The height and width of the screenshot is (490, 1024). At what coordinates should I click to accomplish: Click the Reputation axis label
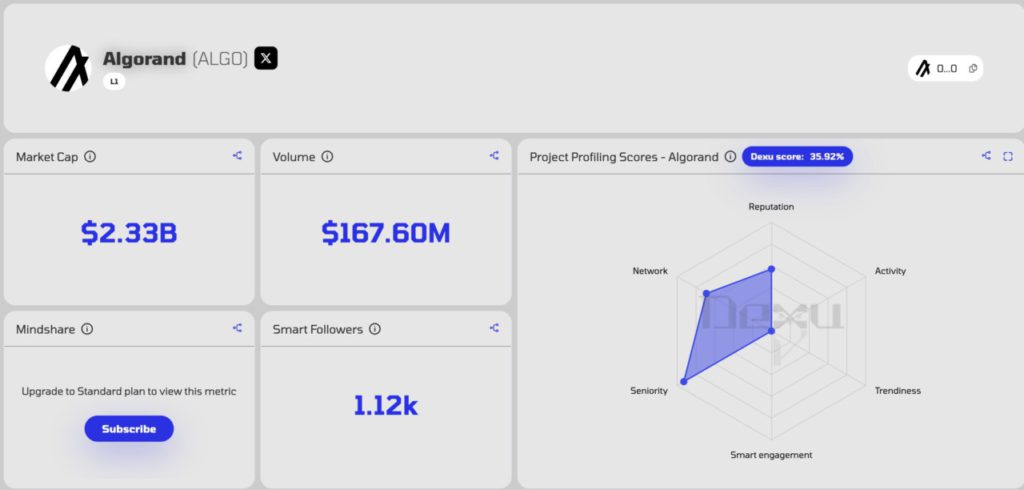coord(771,207)
